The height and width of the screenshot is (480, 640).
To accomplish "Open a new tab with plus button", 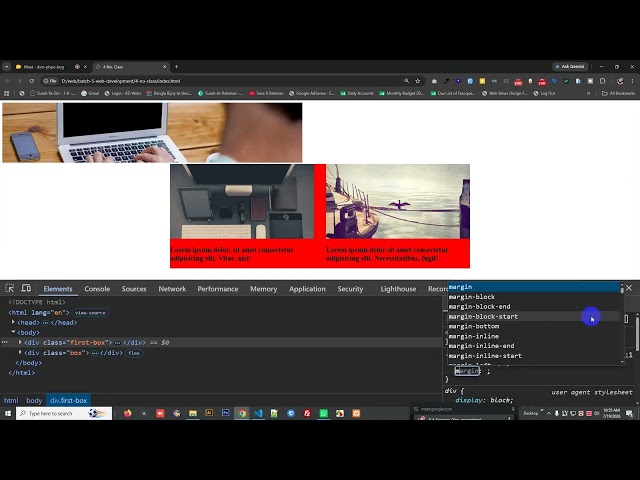I will [x=176, y=67].
